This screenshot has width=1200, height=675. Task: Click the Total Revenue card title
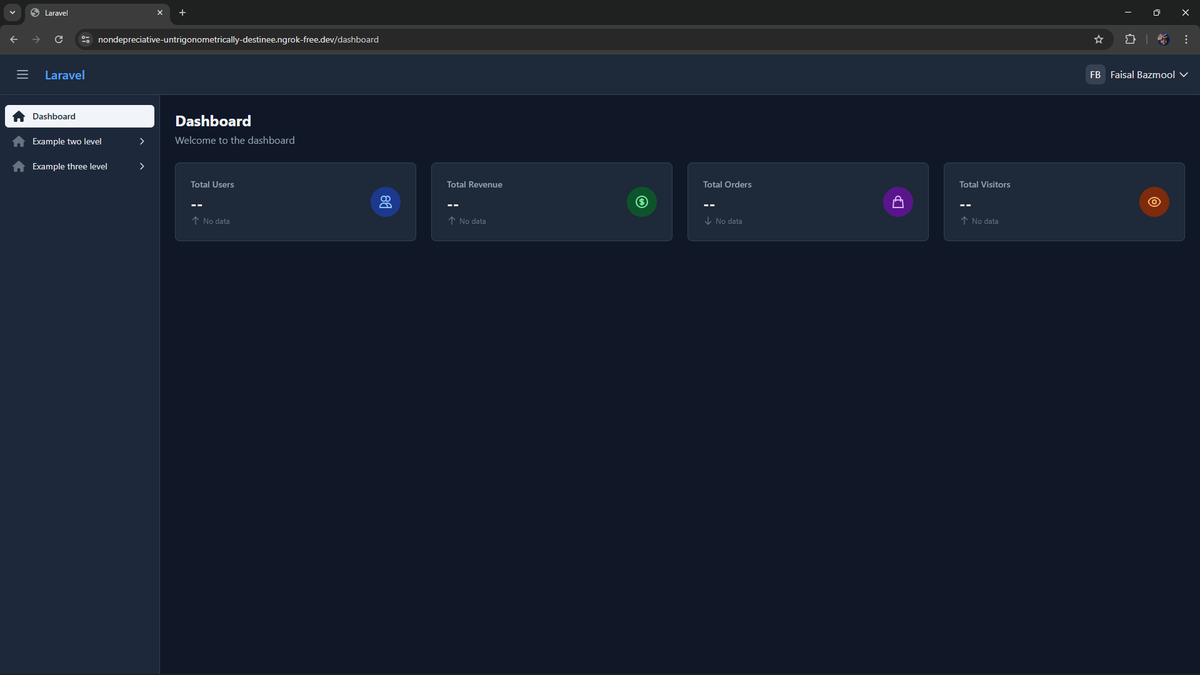[474, 184]
